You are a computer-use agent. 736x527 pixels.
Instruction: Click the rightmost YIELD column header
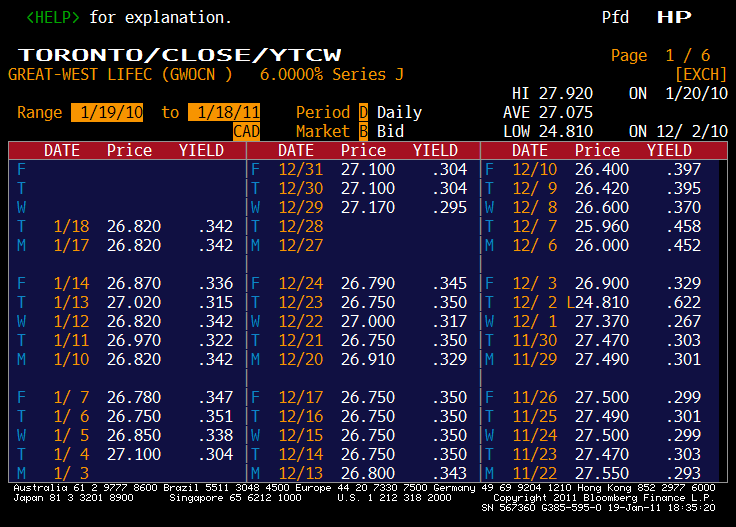coord(669,150)
